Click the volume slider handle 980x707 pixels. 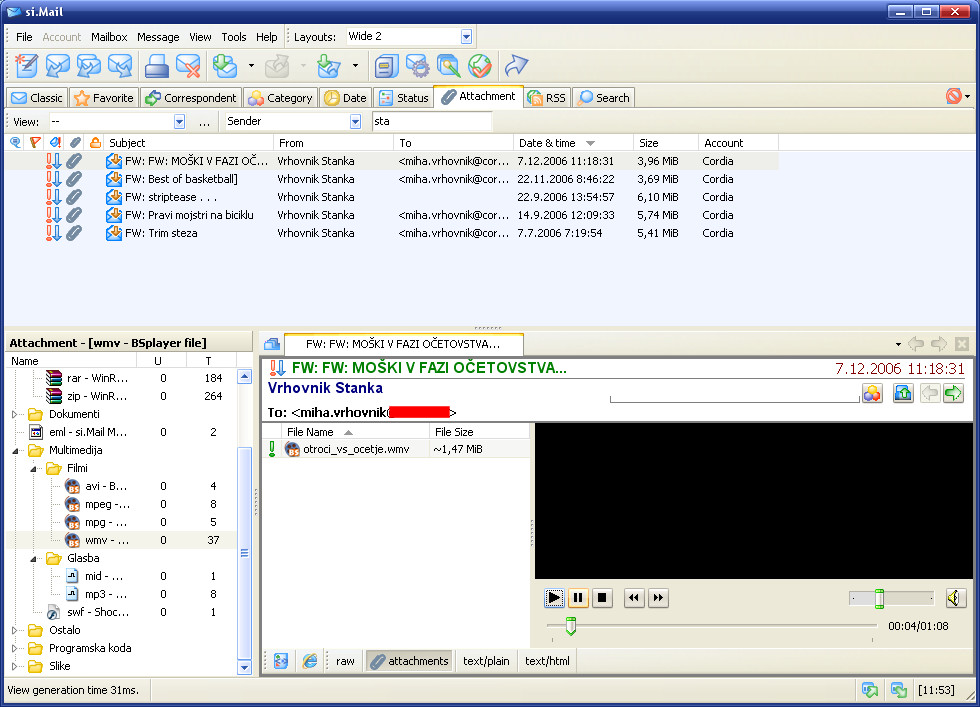[879, 598]
